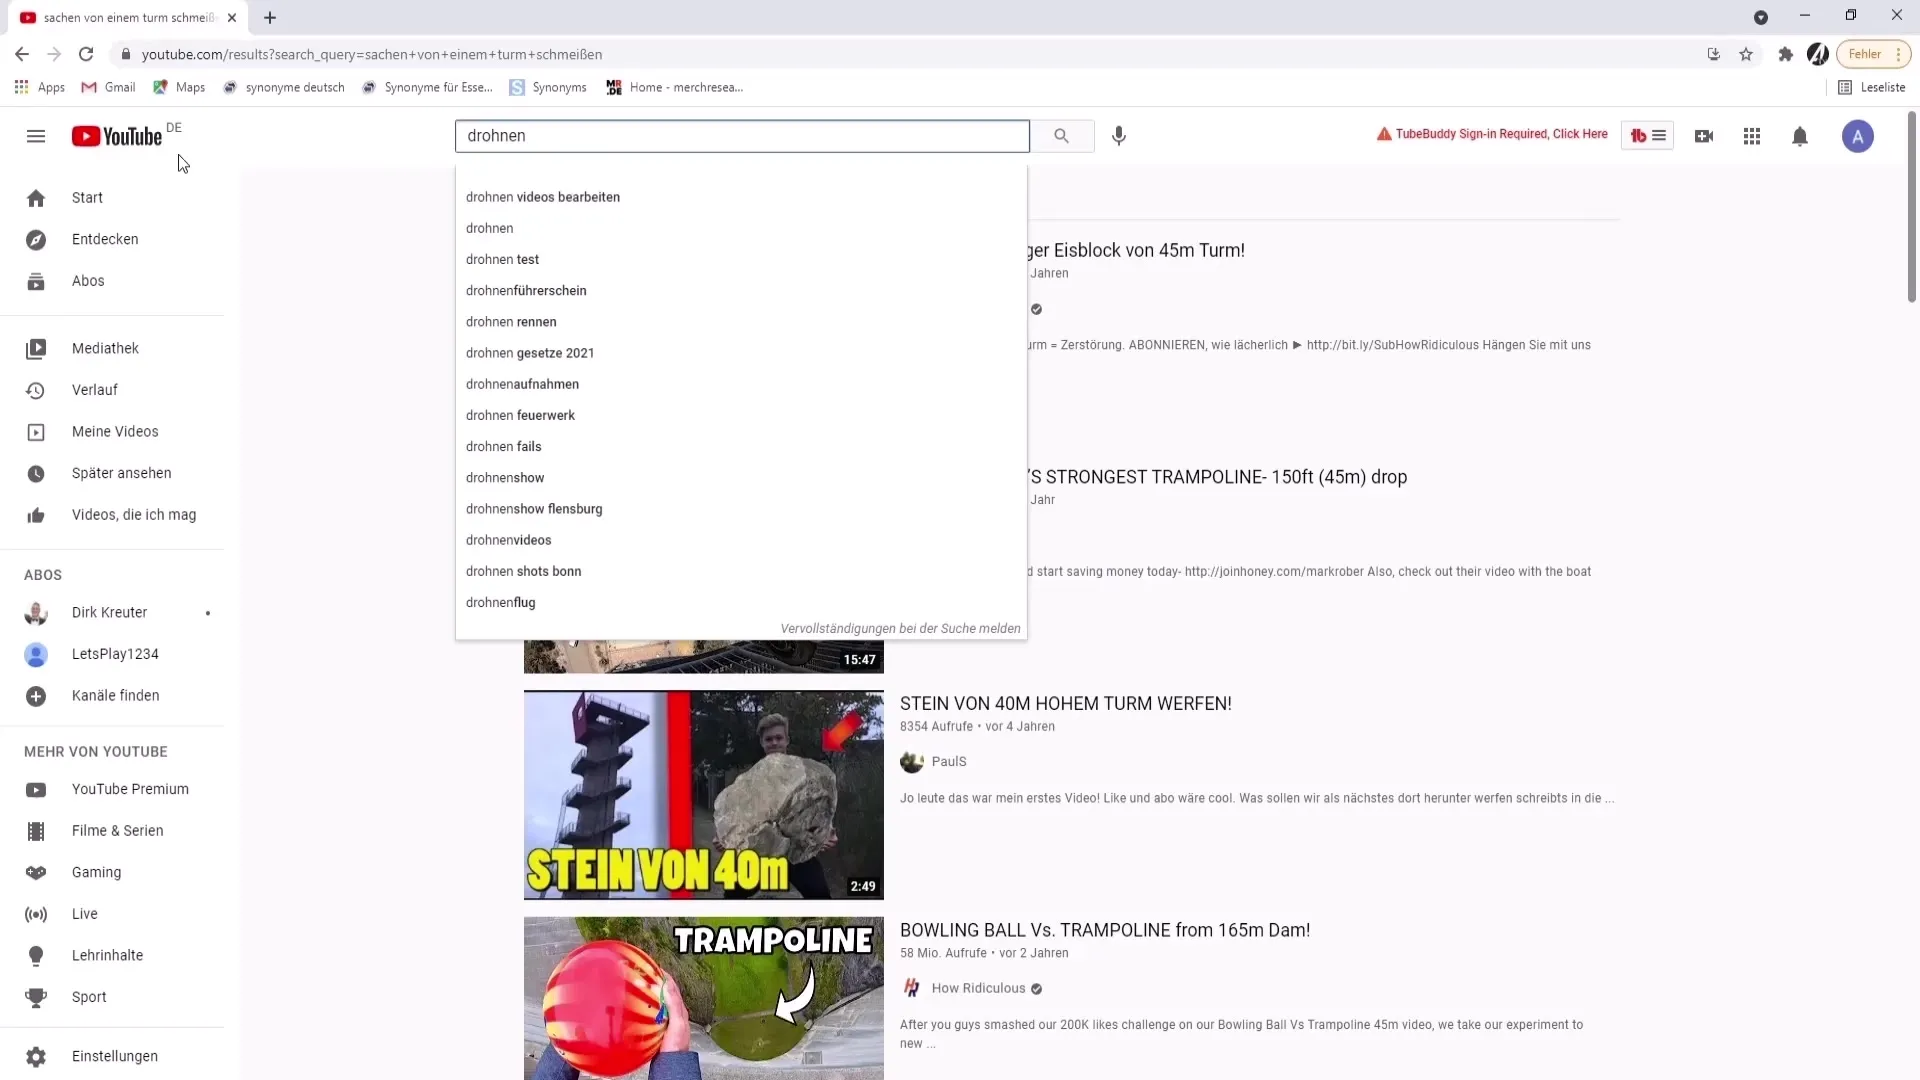This screenshot has height=1080, width=1920.
Task: Open Gaming section
Action: click(x=112, y=872)
